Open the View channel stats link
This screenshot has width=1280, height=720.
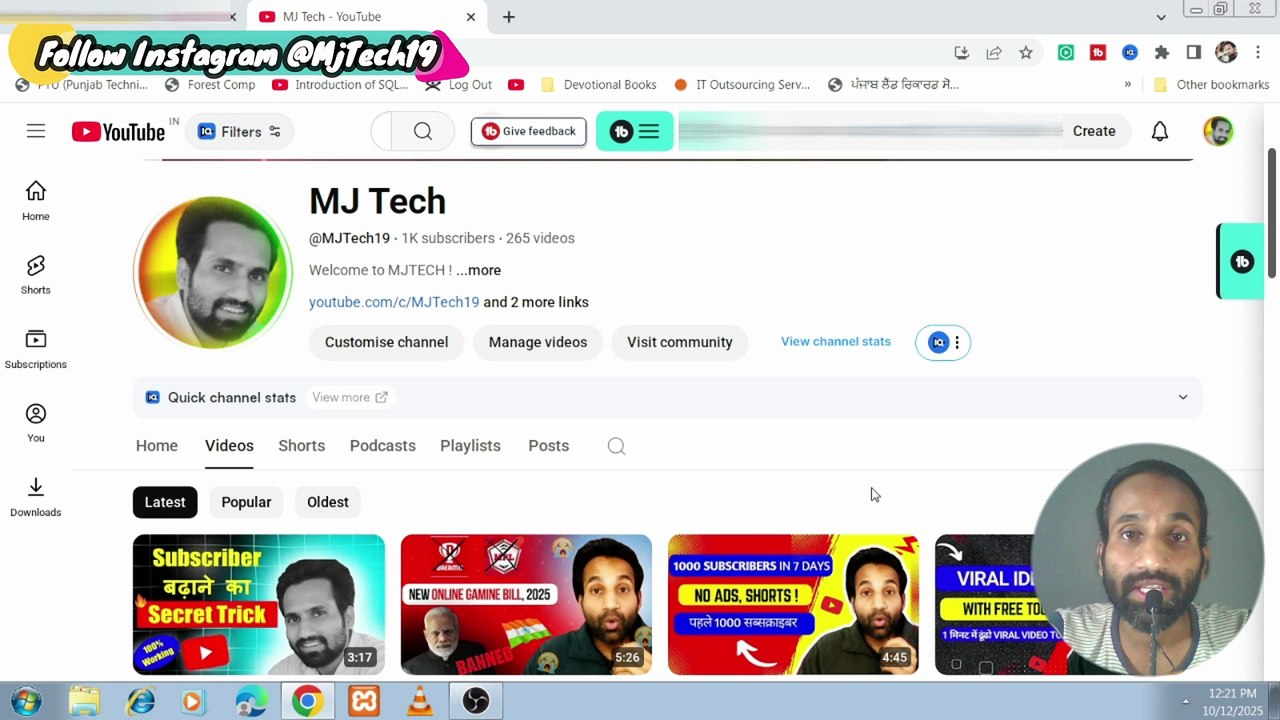836,342
